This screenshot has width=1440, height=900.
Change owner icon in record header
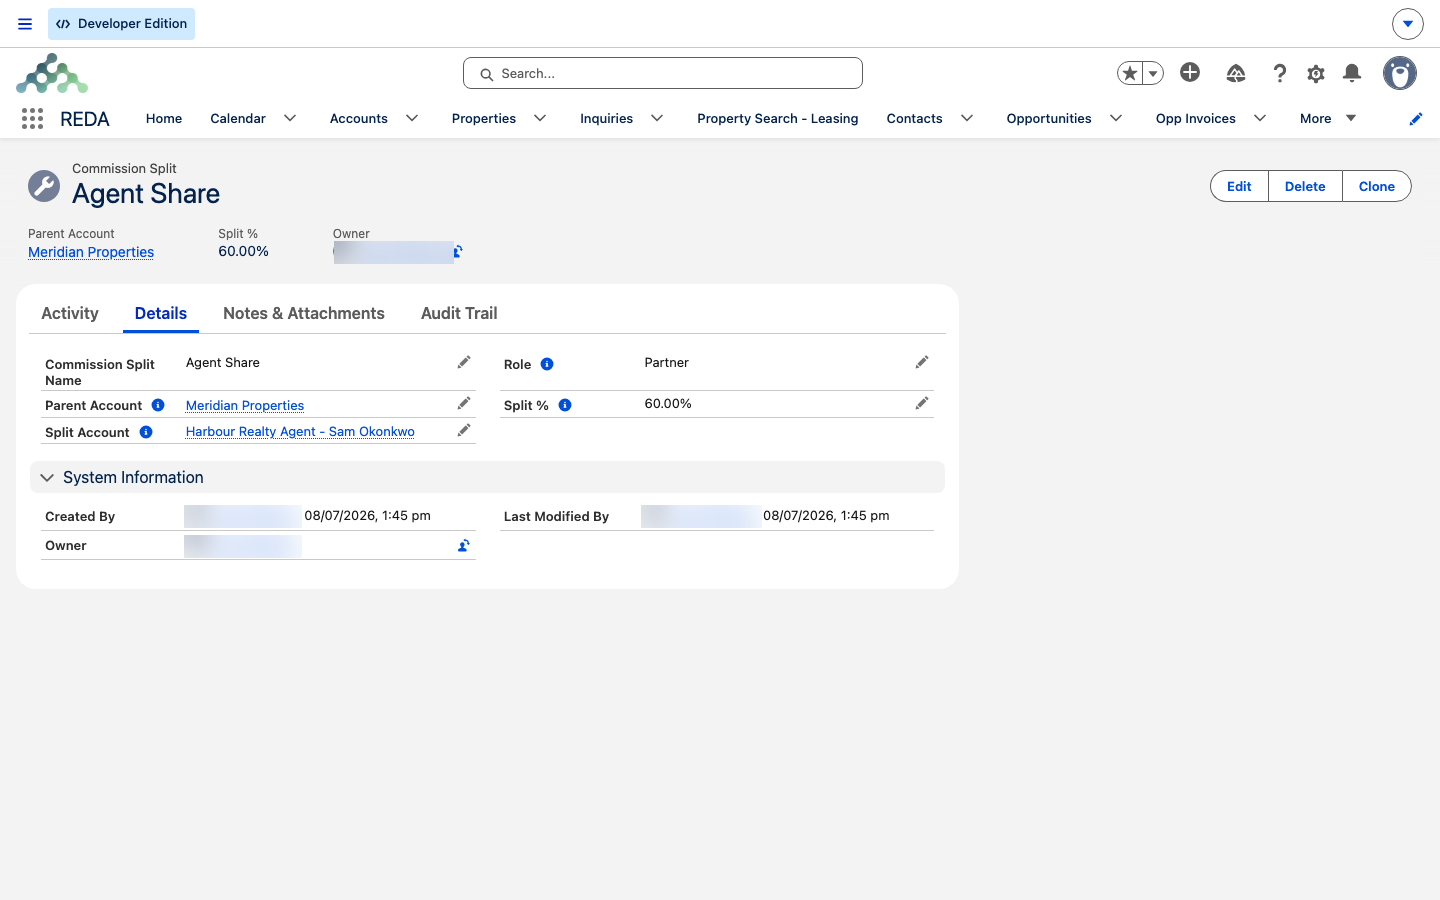pyautogui.click(x=458, y=251)
